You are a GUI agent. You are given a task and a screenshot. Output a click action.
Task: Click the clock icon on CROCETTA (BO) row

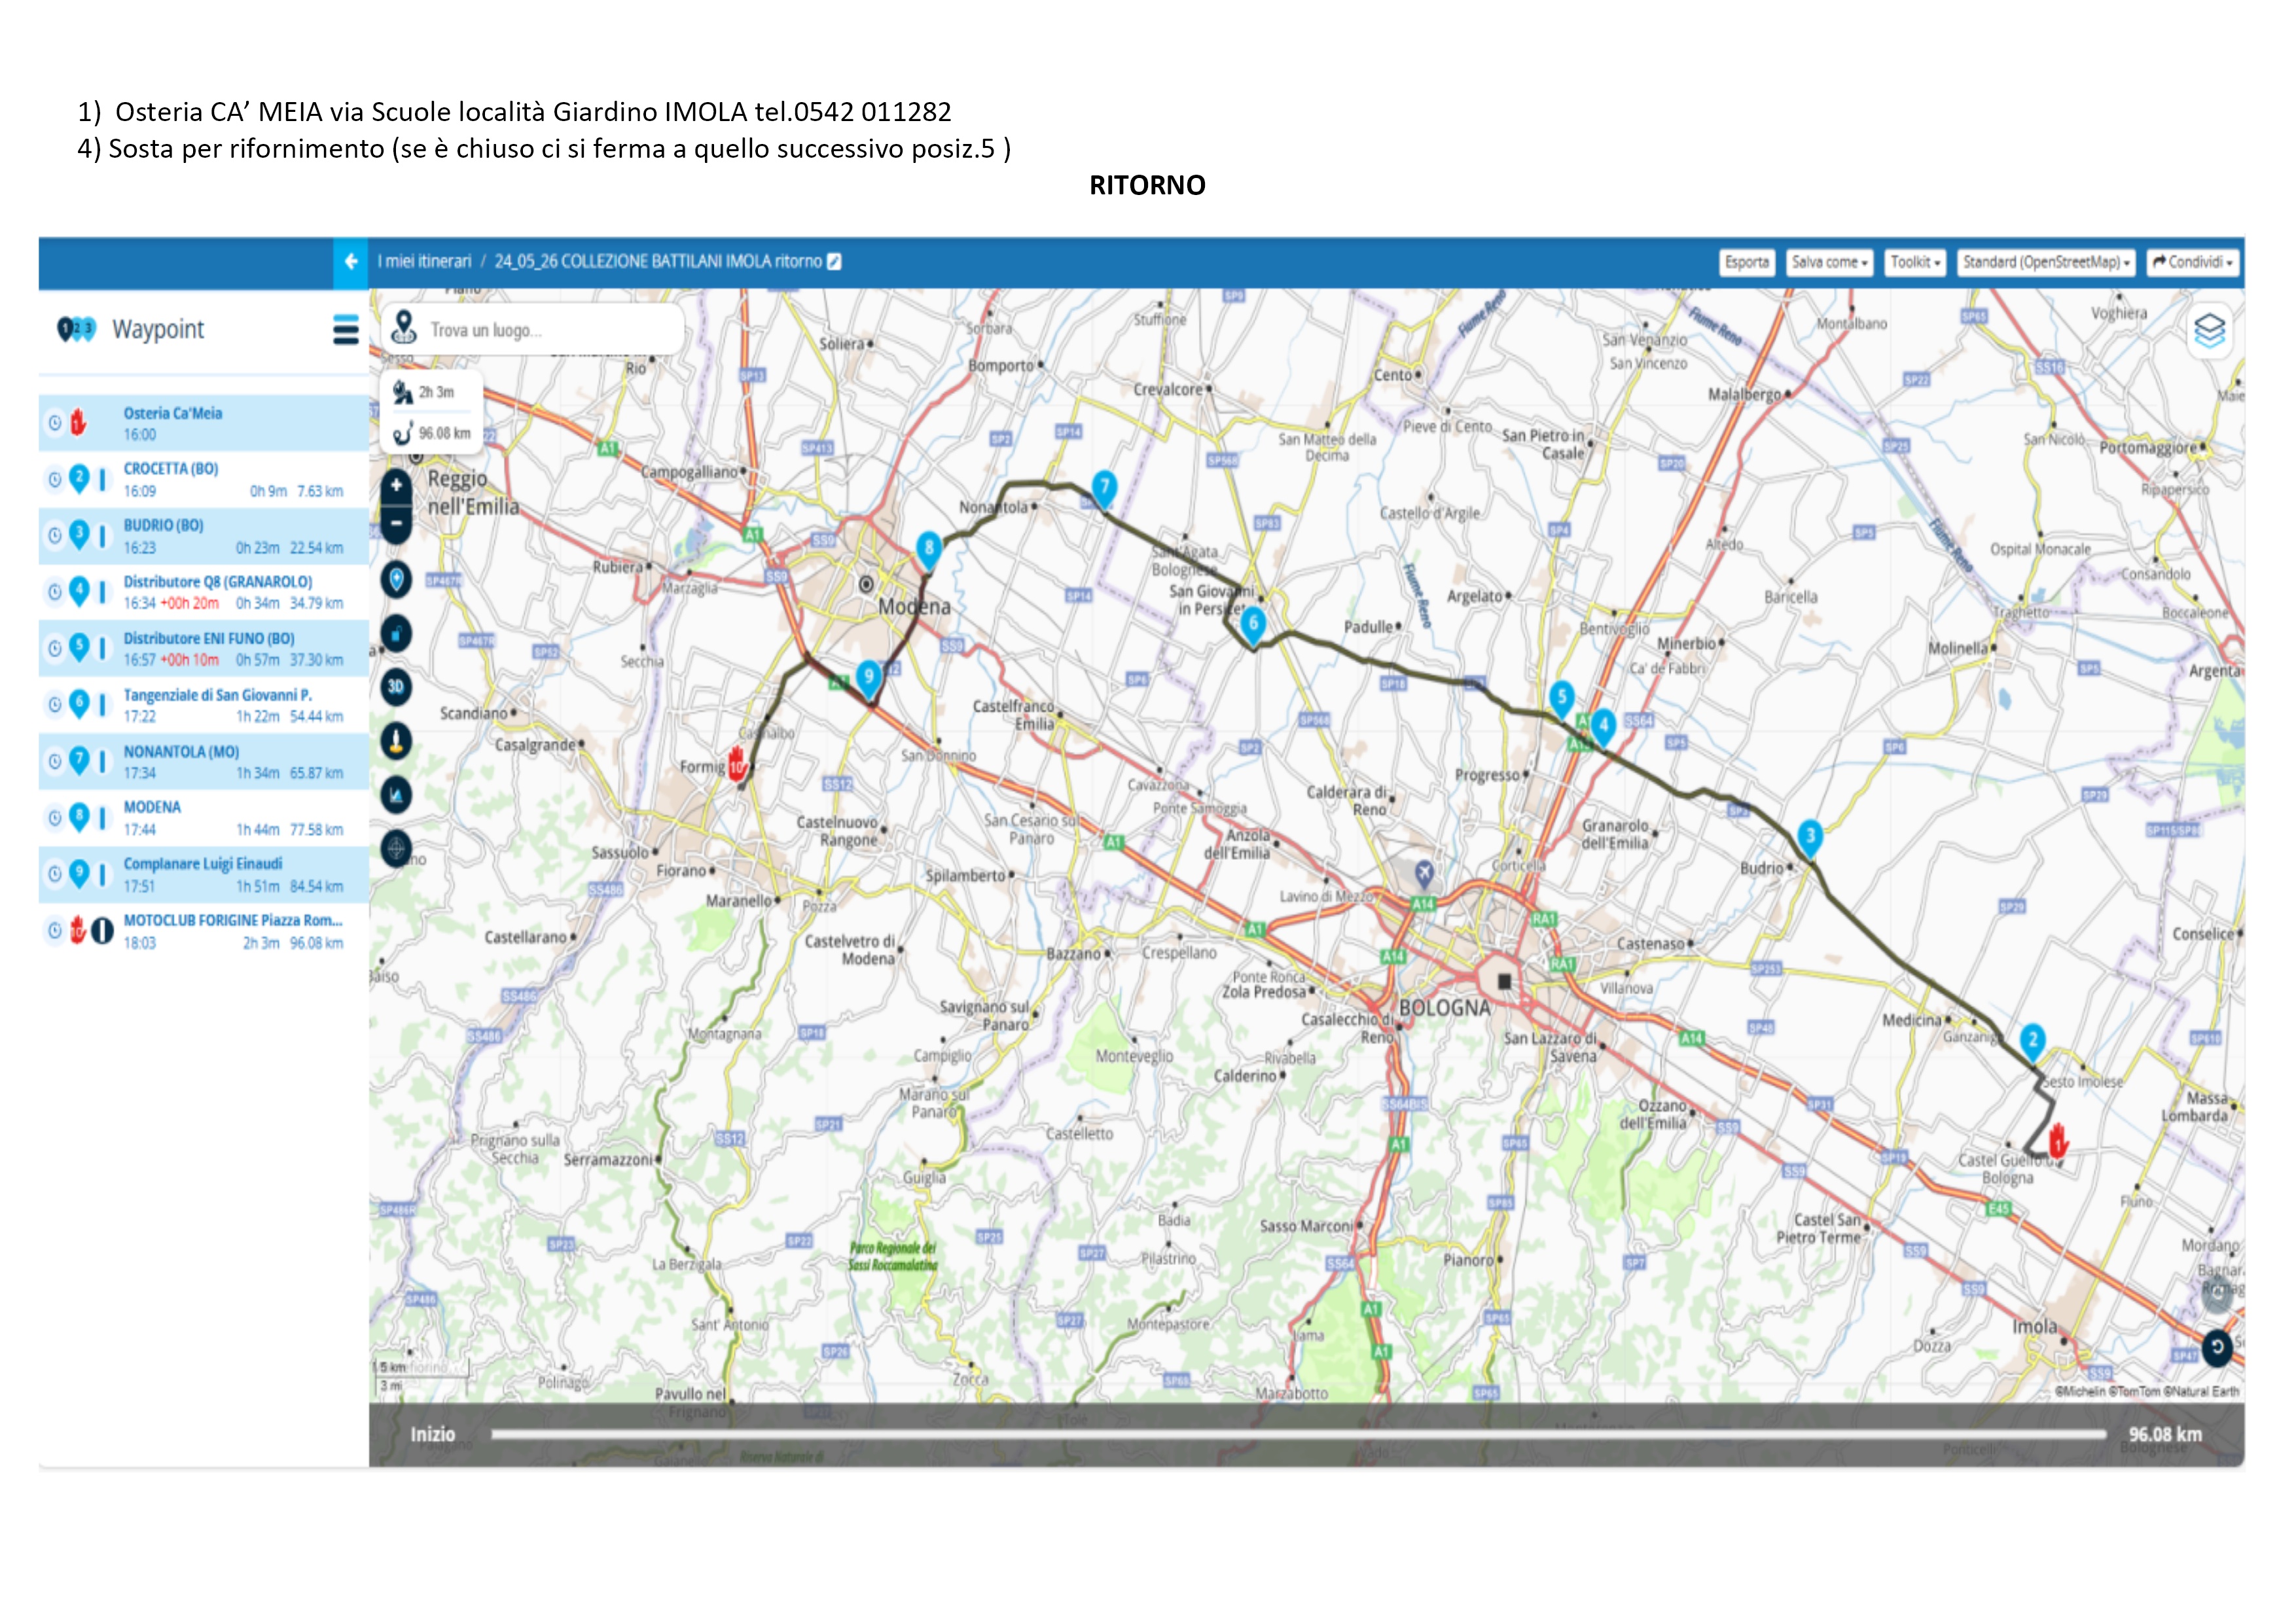55,479
